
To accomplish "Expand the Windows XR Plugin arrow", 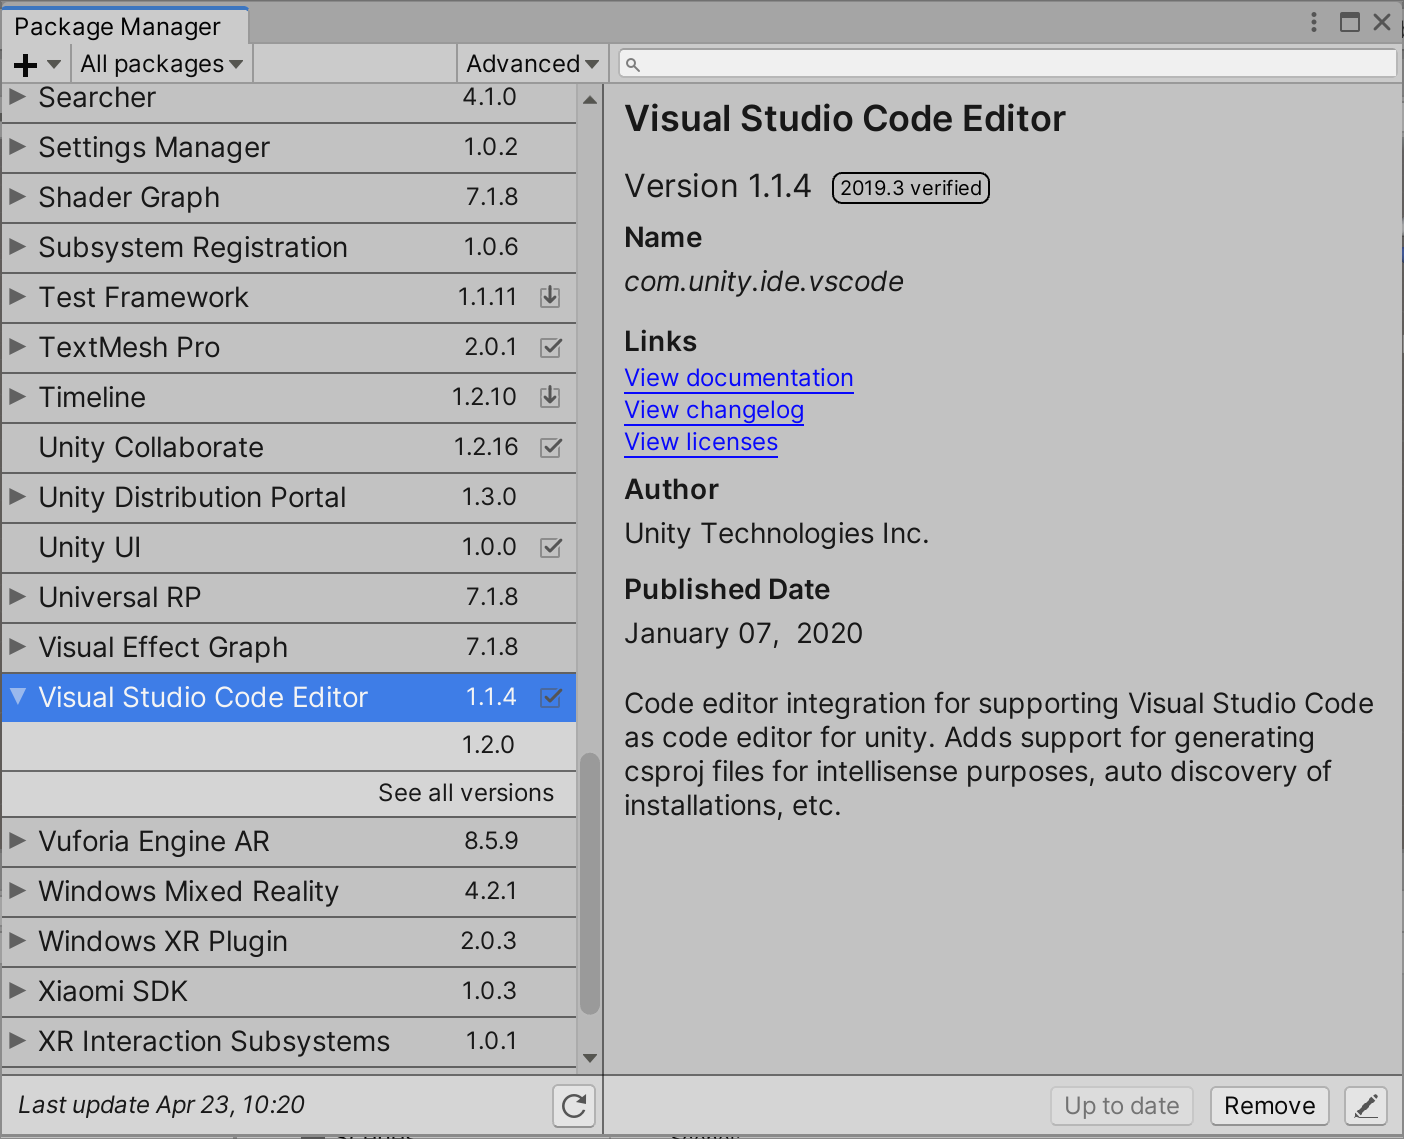I will pyautogui.click(x=17, y=941).
